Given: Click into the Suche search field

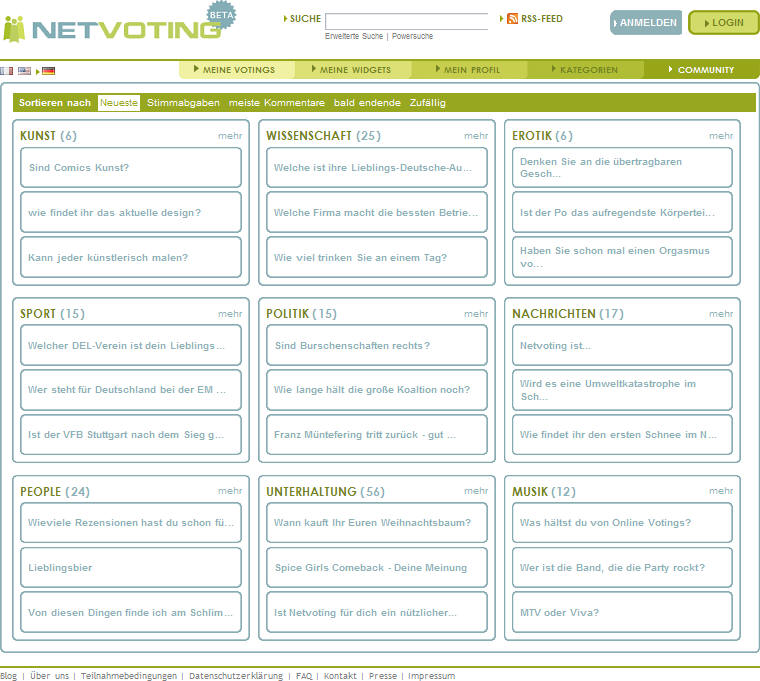Looking at the screenshot, I should [x=407, y=21].
